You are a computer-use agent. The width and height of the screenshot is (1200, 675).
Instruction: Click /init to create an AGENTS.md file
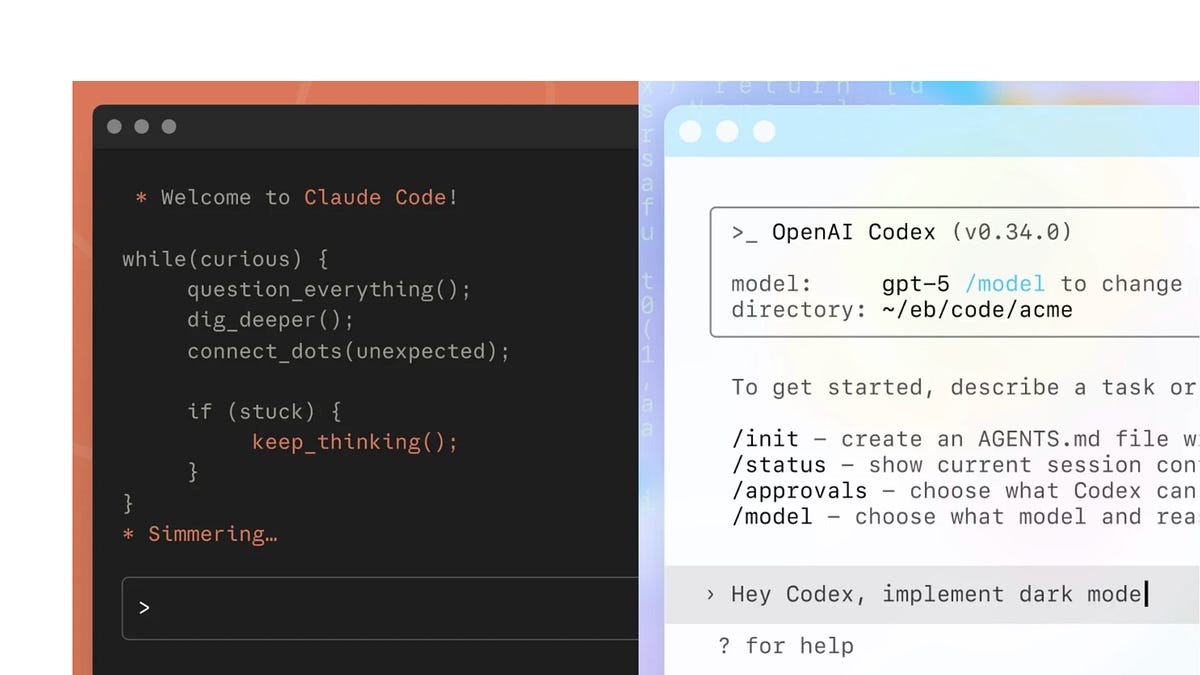pyautogui.click(x=766, y=438)
